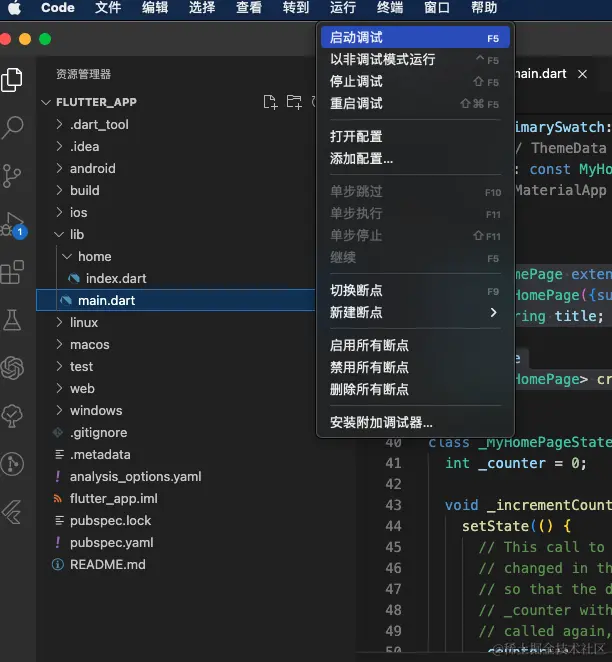Open the Testing flask icon
Screen dimensions: 612x662
[12, 320]
